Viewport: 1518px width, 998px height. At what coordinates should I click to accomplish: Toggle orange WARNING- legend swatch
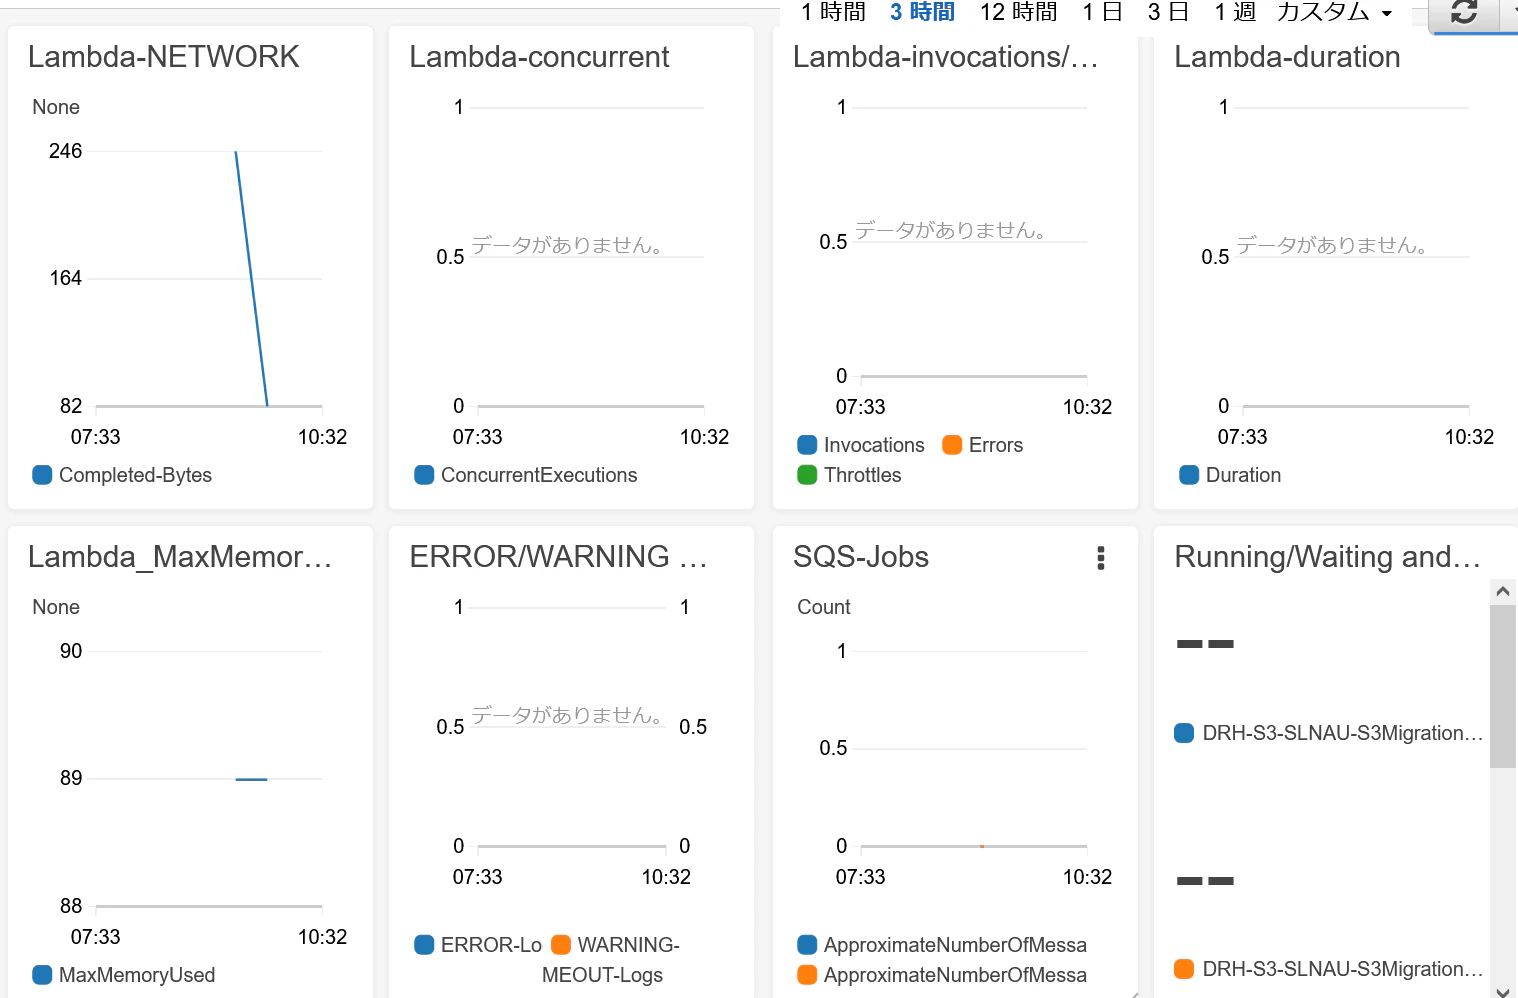coord(561,945)
